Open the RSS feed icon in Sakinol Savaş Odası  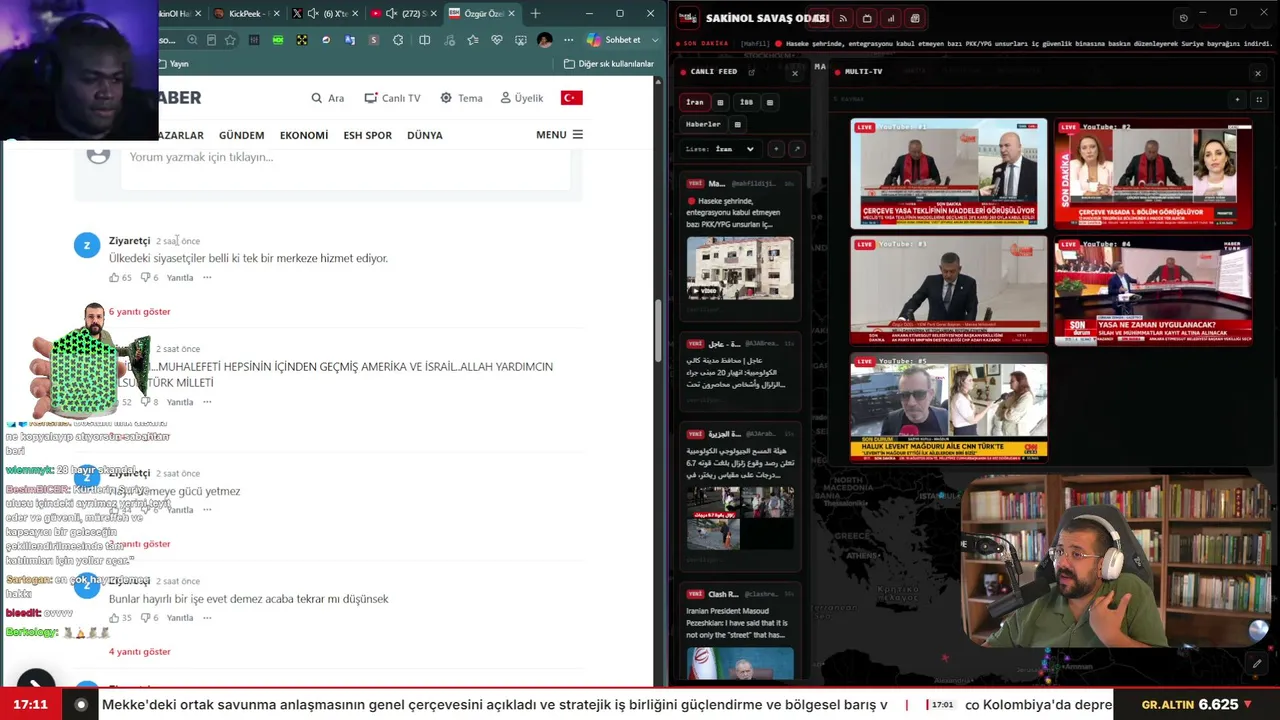coord(843,18)
